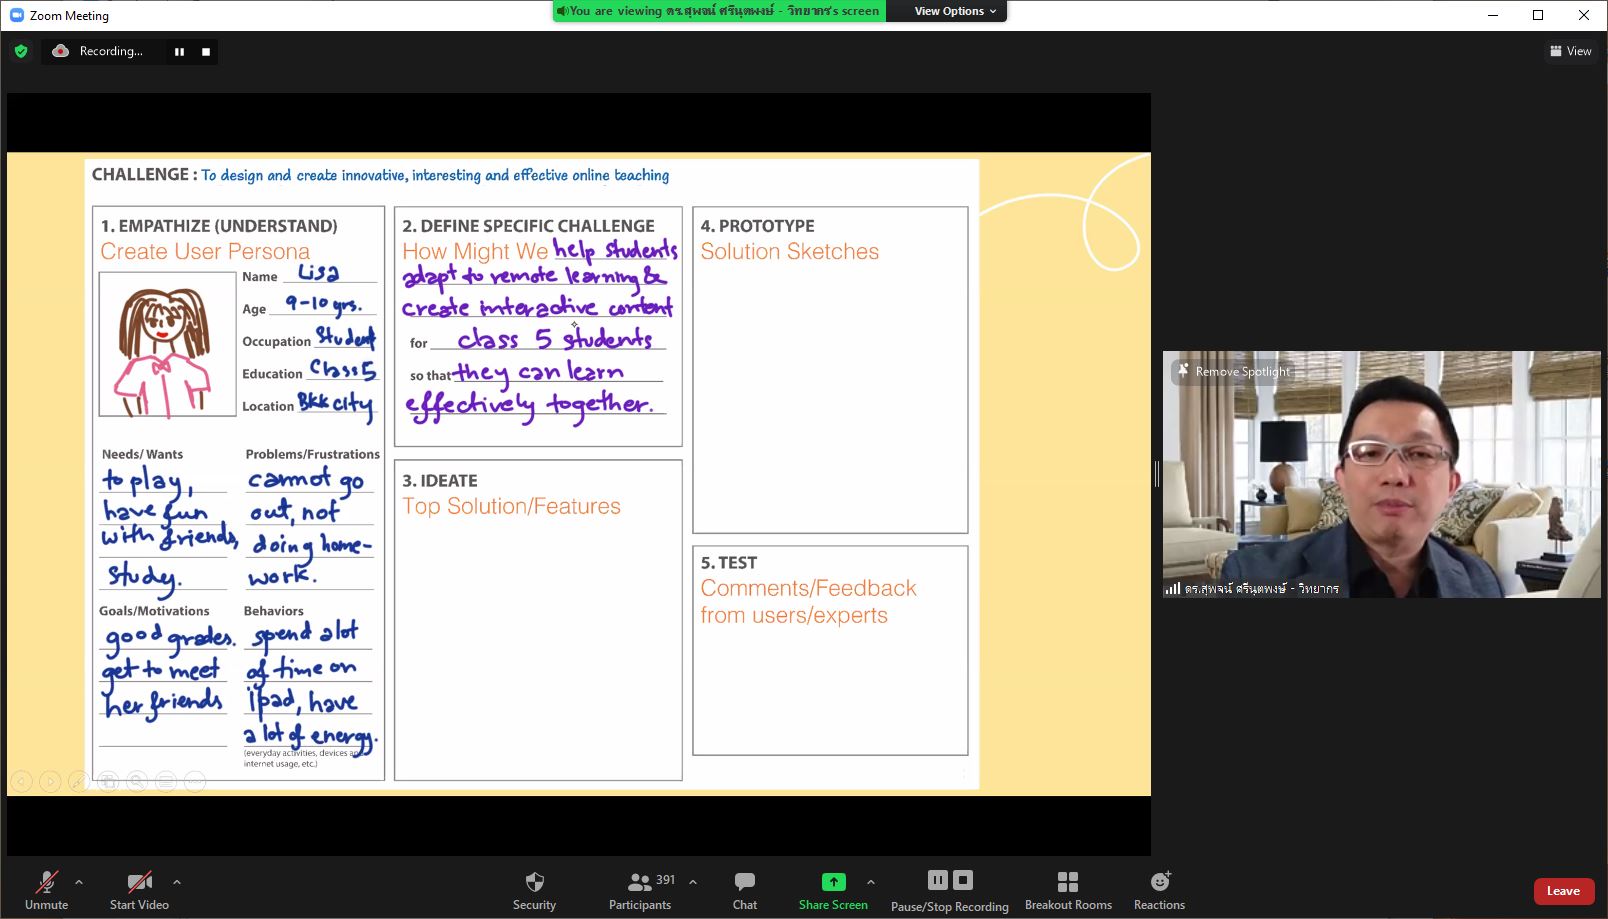Expand video settings arrow next to Start Video
This screenshot has width=1608, height=919.
coord(177,882)
